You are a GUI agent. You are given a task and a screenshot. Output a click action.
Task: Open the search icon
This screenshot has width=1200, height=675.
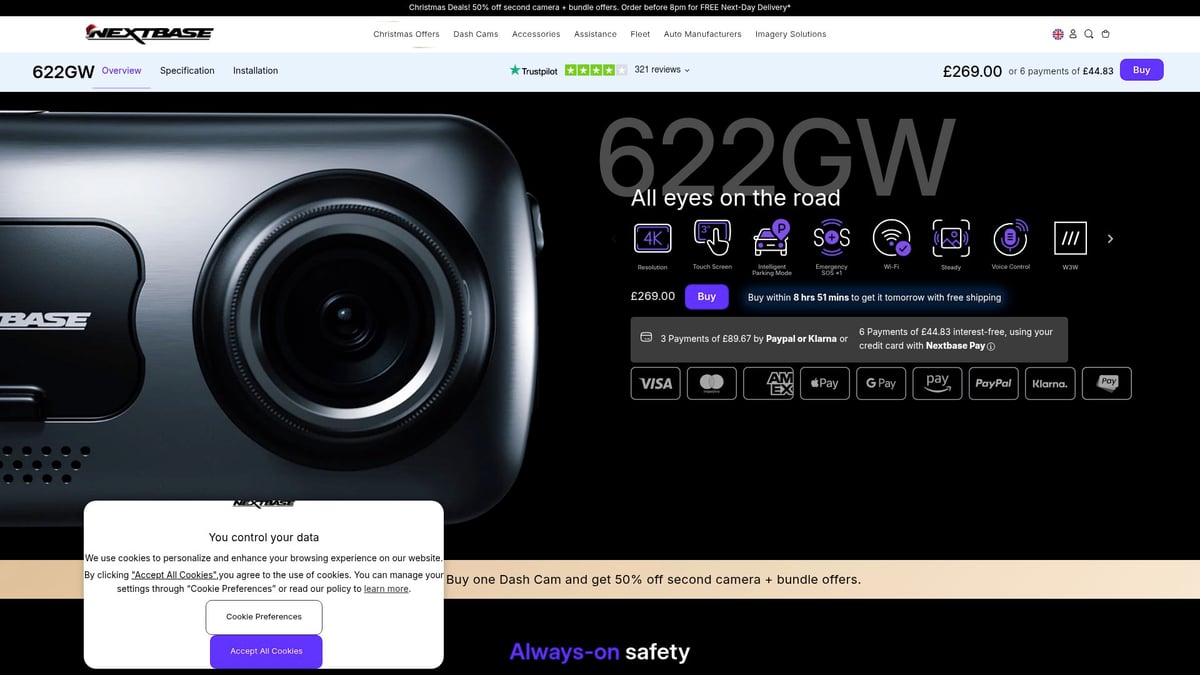1089,33
